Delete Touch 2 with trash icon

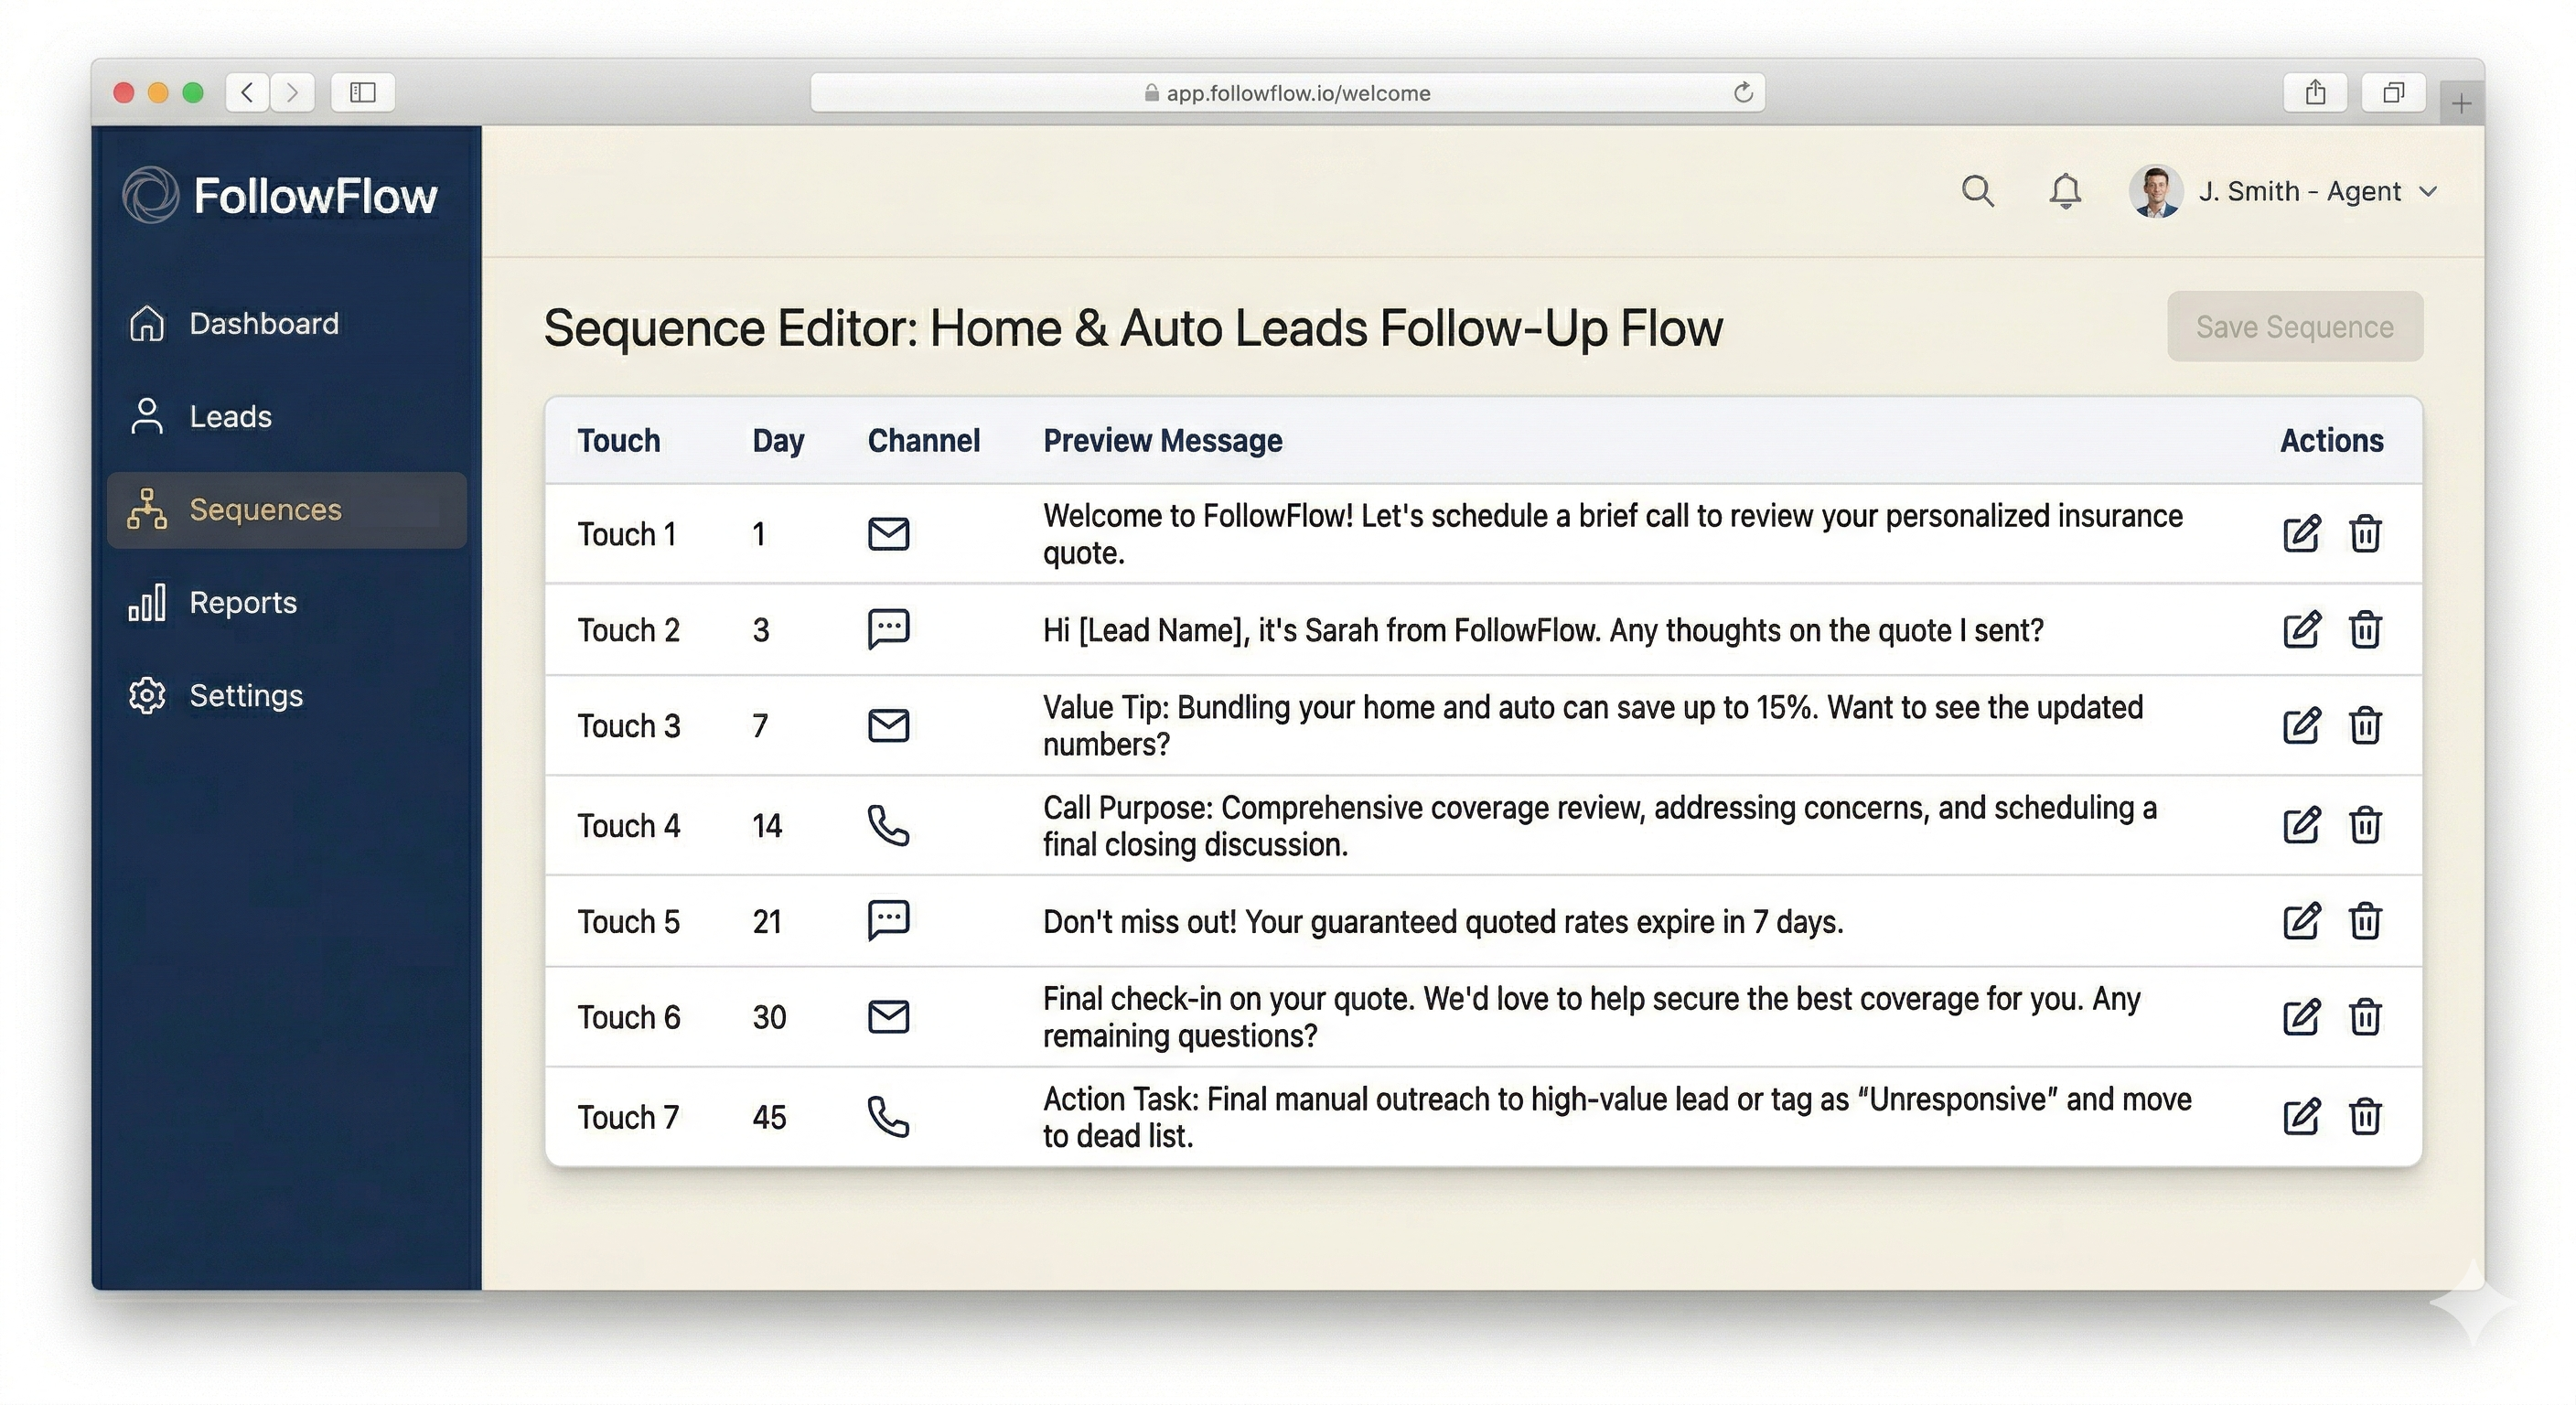(x=2365, y=630)
